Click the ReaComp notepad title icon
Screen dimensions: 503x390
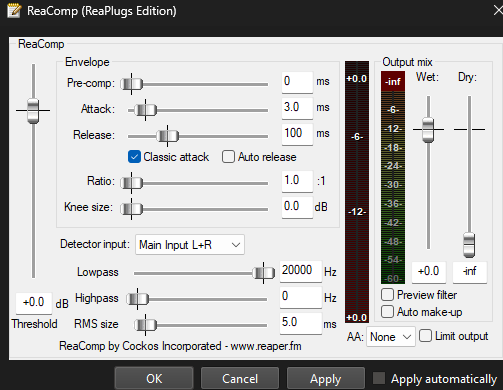pos(14,10)
